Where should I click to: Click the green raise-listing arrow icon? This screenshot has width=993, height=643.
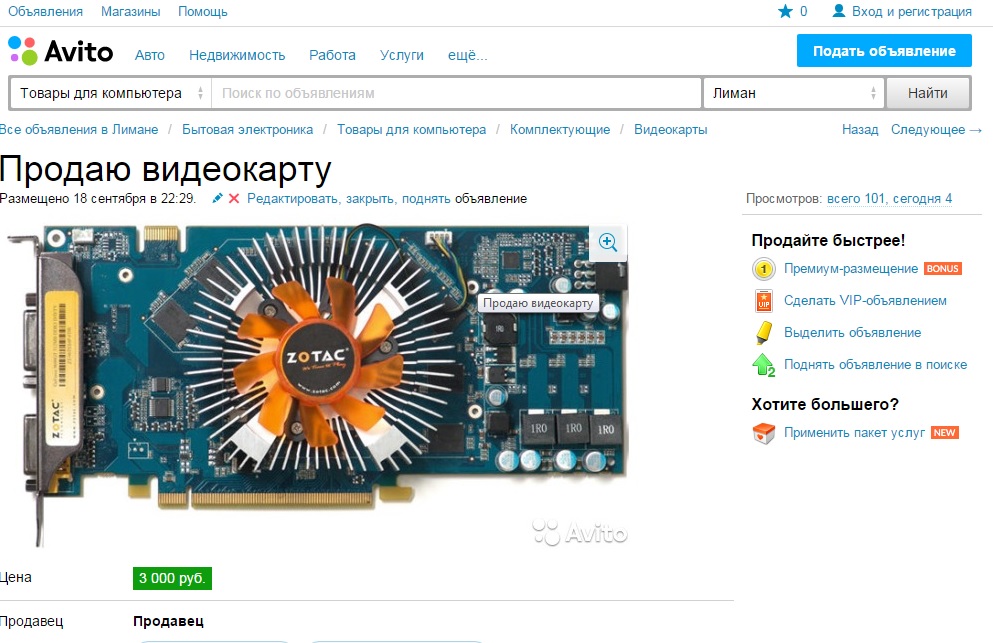[764, 365]
